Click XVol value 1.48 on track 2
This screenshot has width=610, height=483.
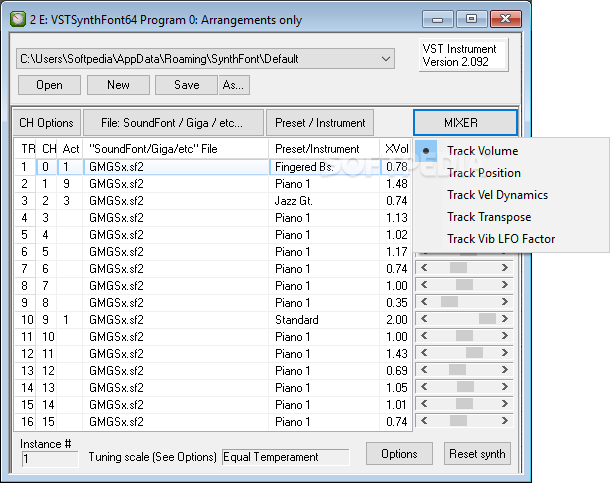click(x=396, y=184)
